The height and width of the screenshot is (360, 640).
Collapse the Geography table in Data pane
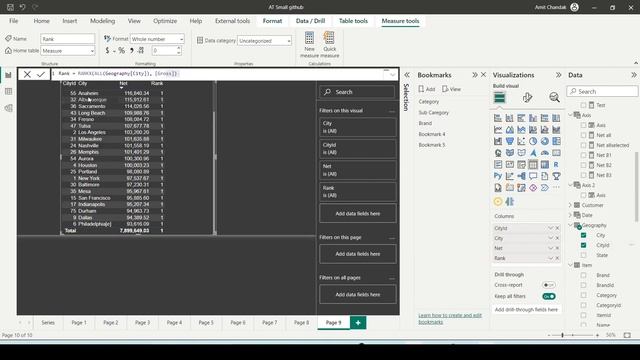[570, 225]
